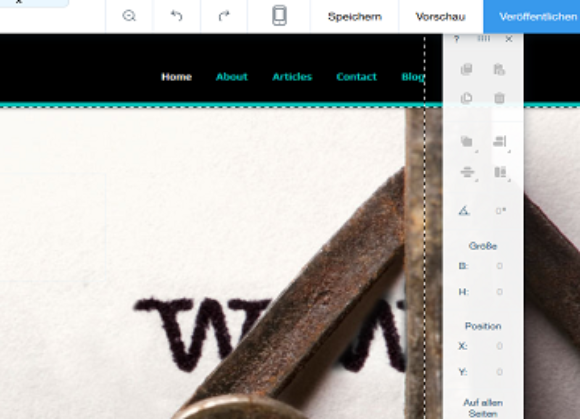
Task: Click the rotation angle icon
Action: coord(464,210)
